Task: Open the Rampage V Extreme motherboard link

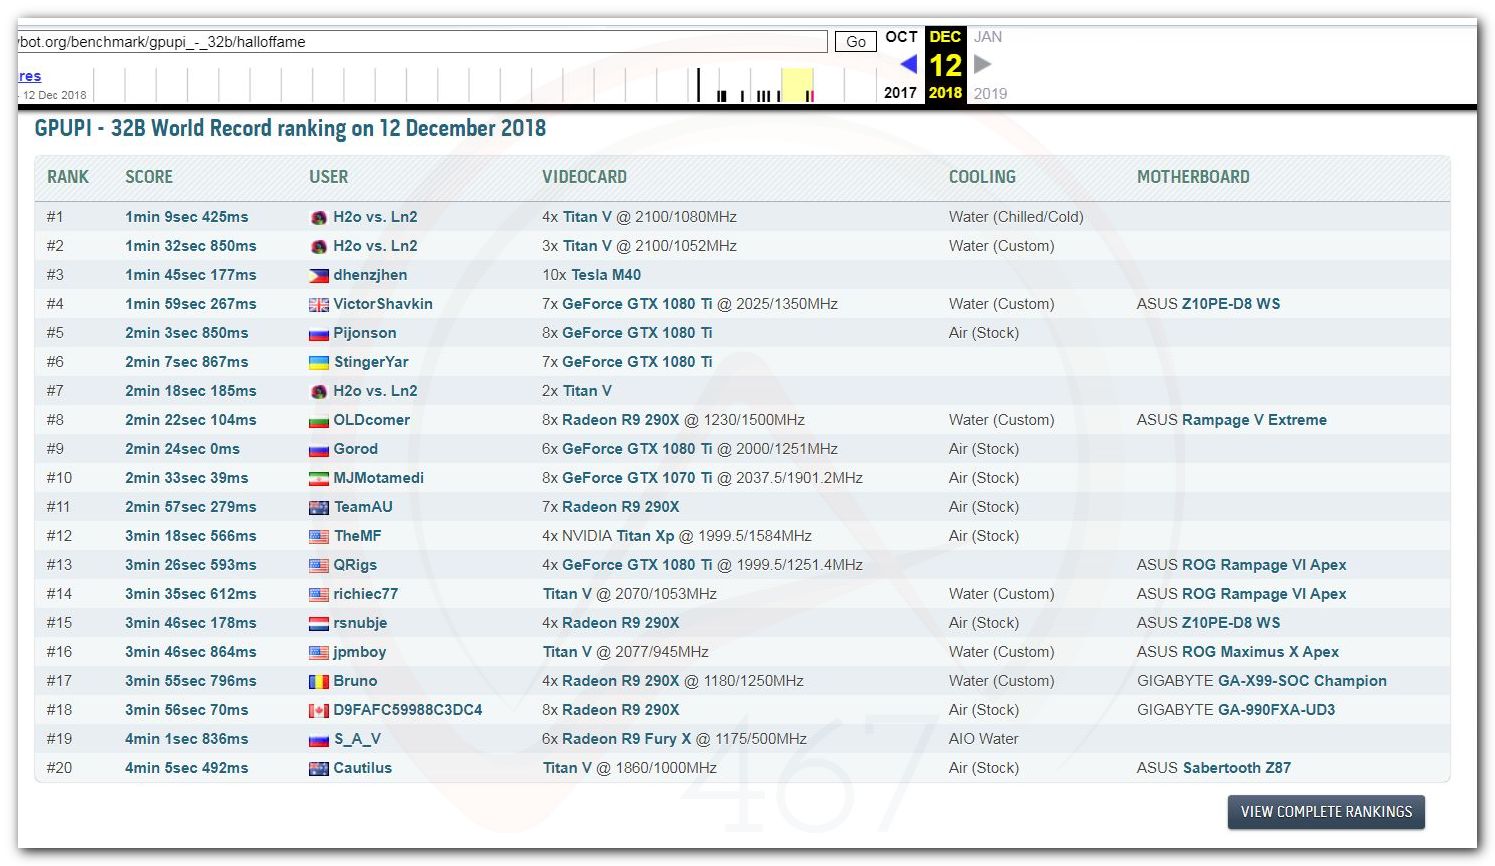Action: (1254, 420)
